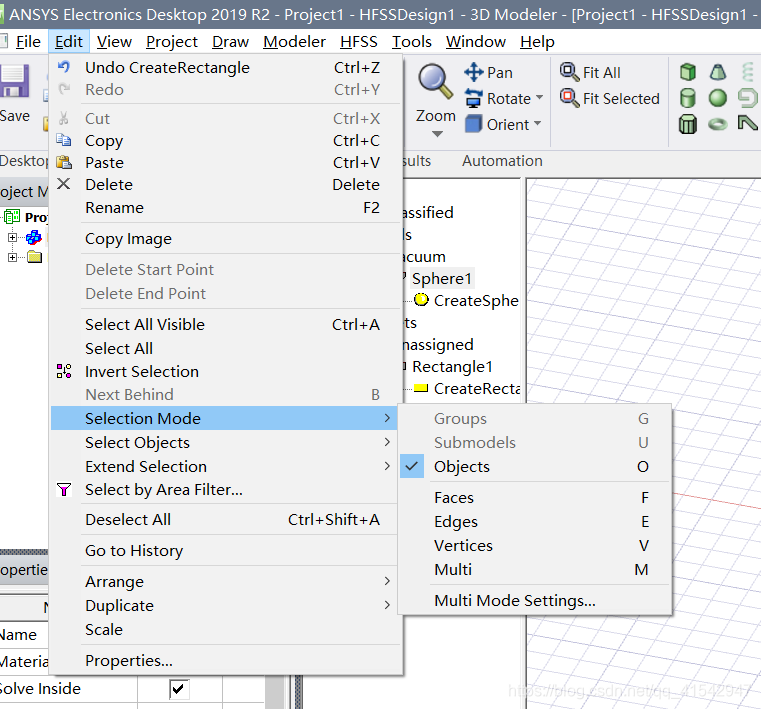Viewport: 761px width, 709px height.
Task: Open the Tools menu
Action: click(412, 42)
